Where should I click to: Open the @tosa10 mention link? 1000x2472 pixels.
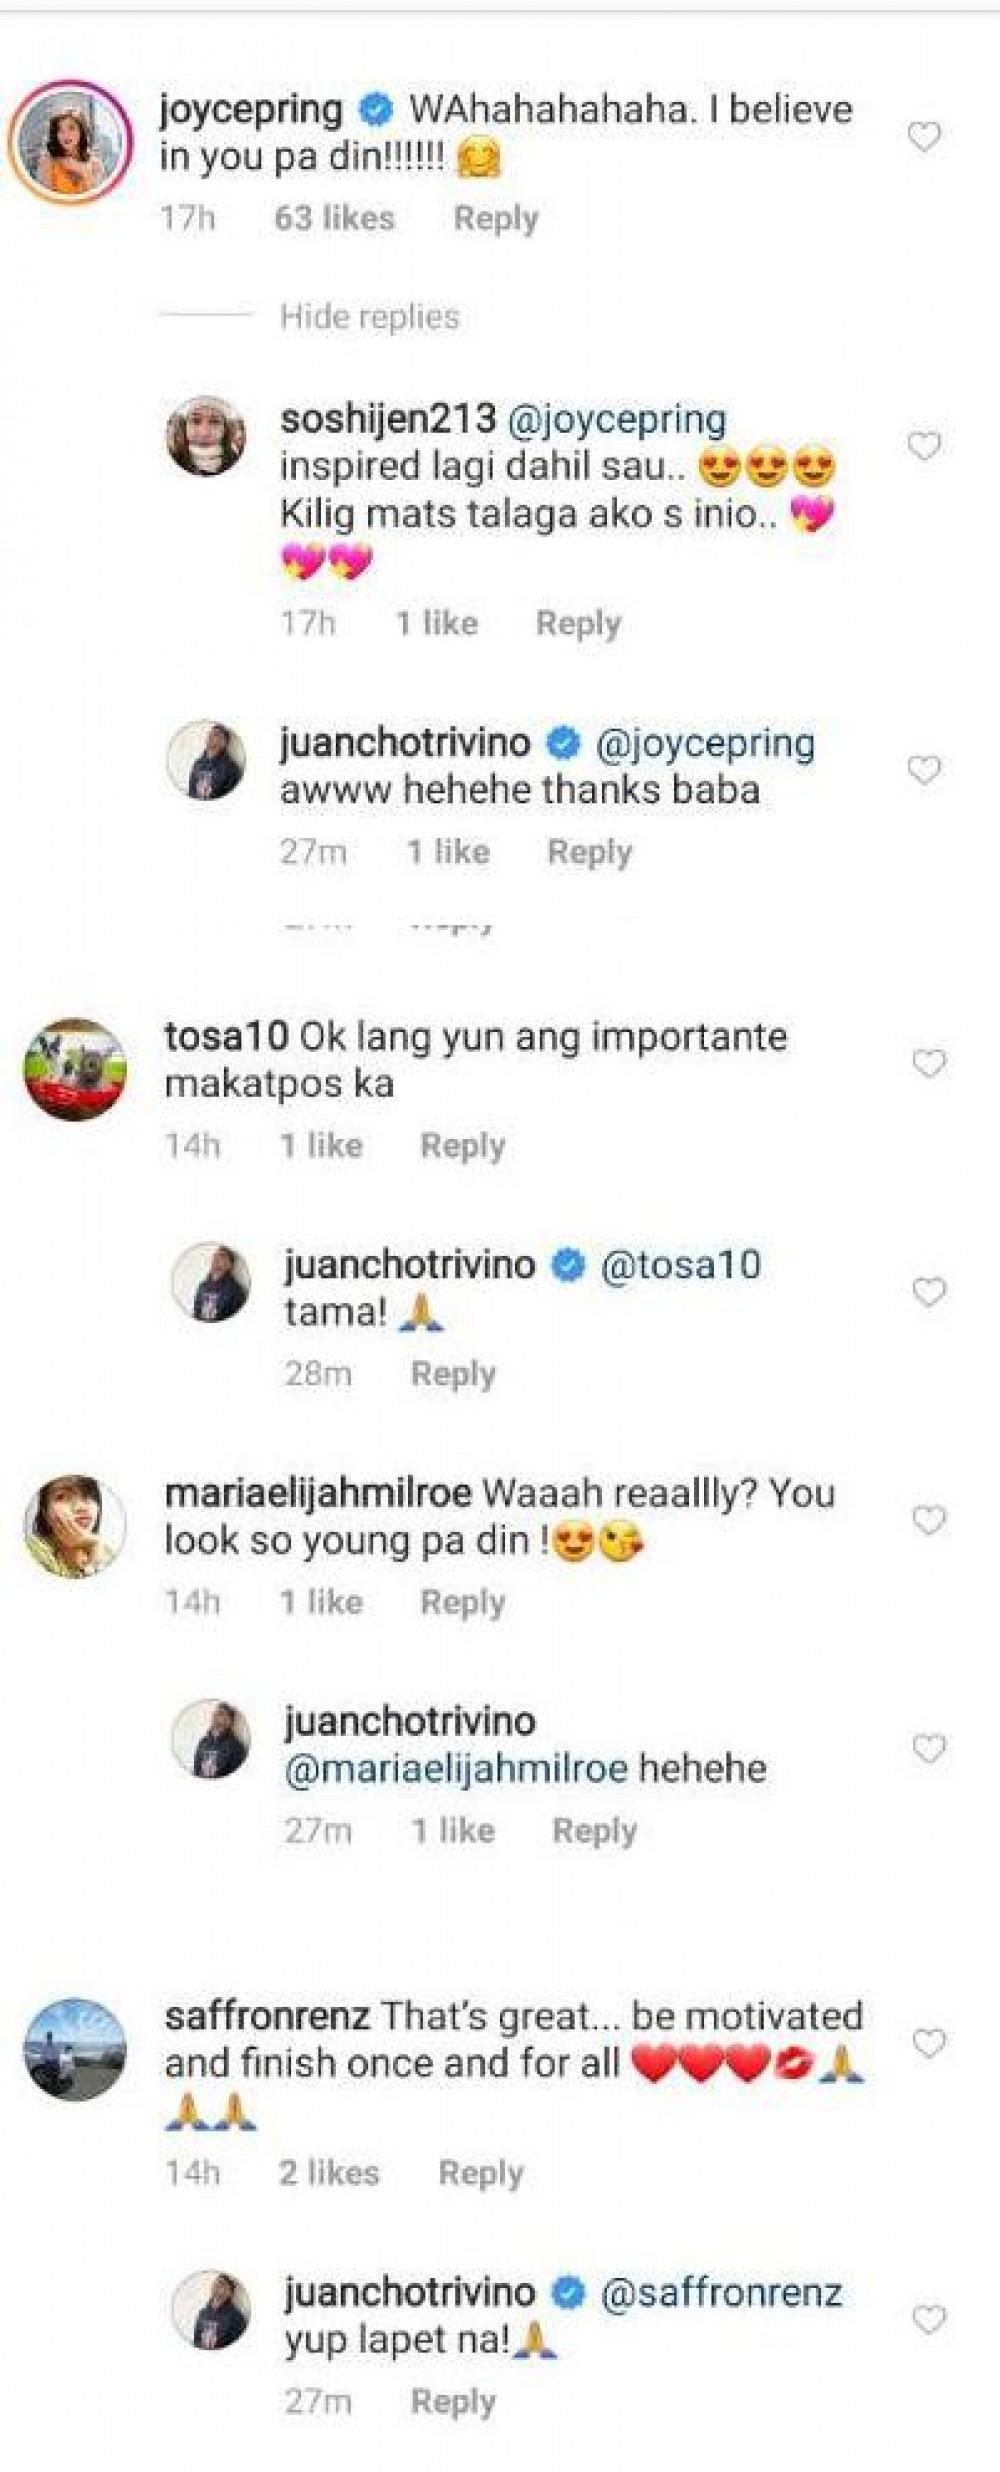coord(680,1265)
